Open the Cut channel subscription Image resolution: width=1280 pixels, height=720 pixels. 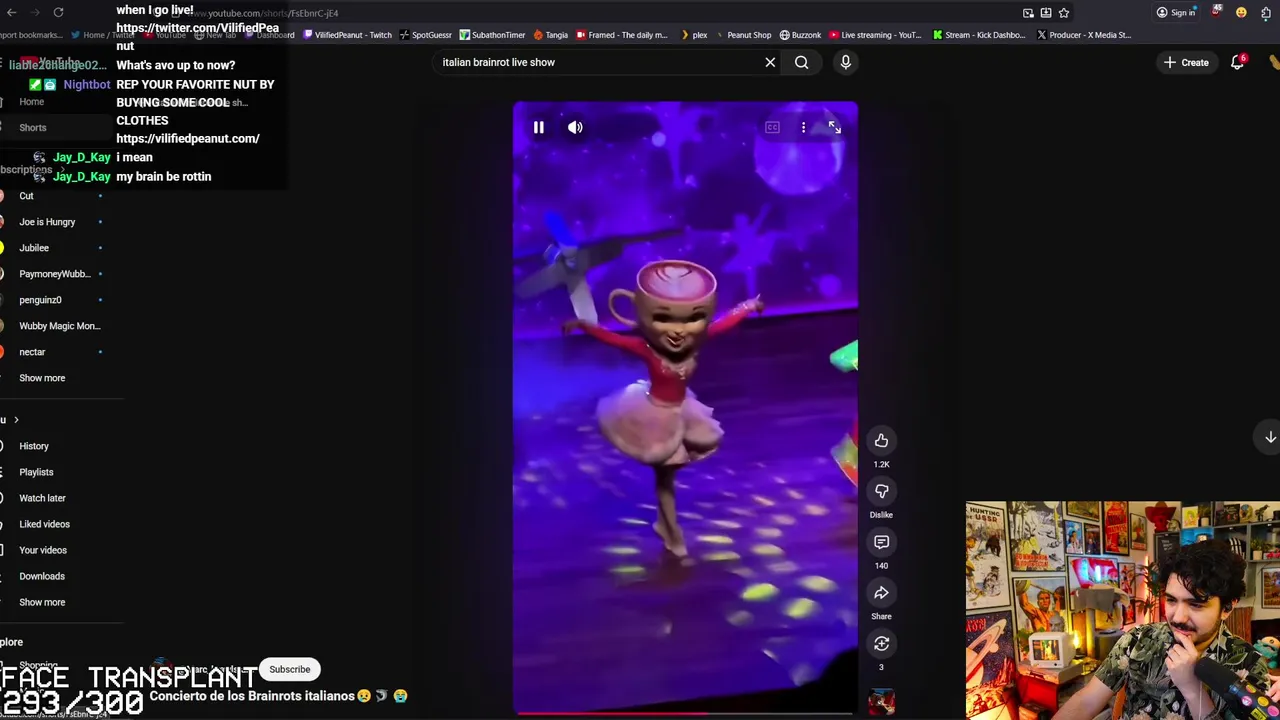[26, 196]
